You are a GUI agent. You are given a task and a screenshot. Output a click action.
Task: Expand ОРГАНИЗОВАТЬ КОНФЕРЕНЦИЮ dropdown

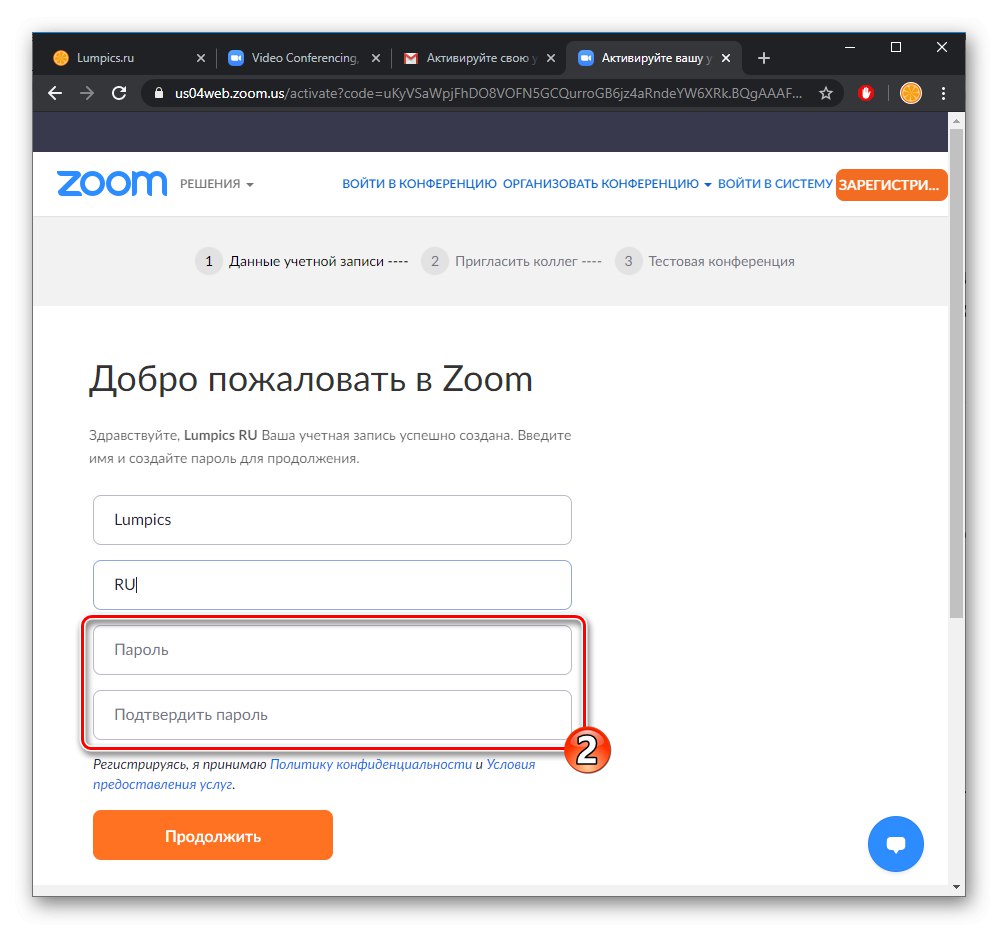[x=607, y=184]
